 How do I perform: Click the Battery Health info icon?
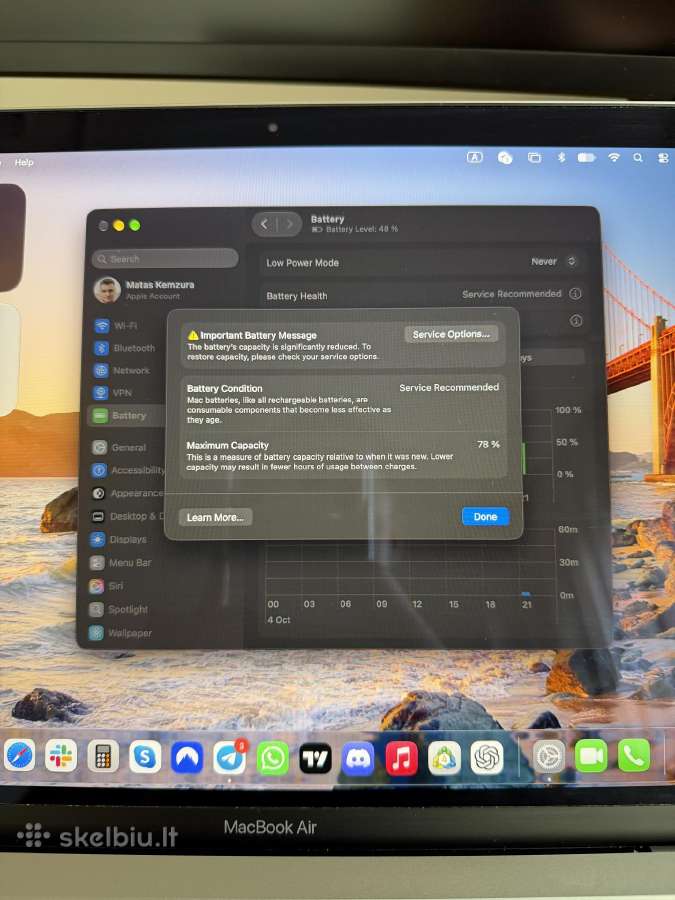tap(575, 294)
